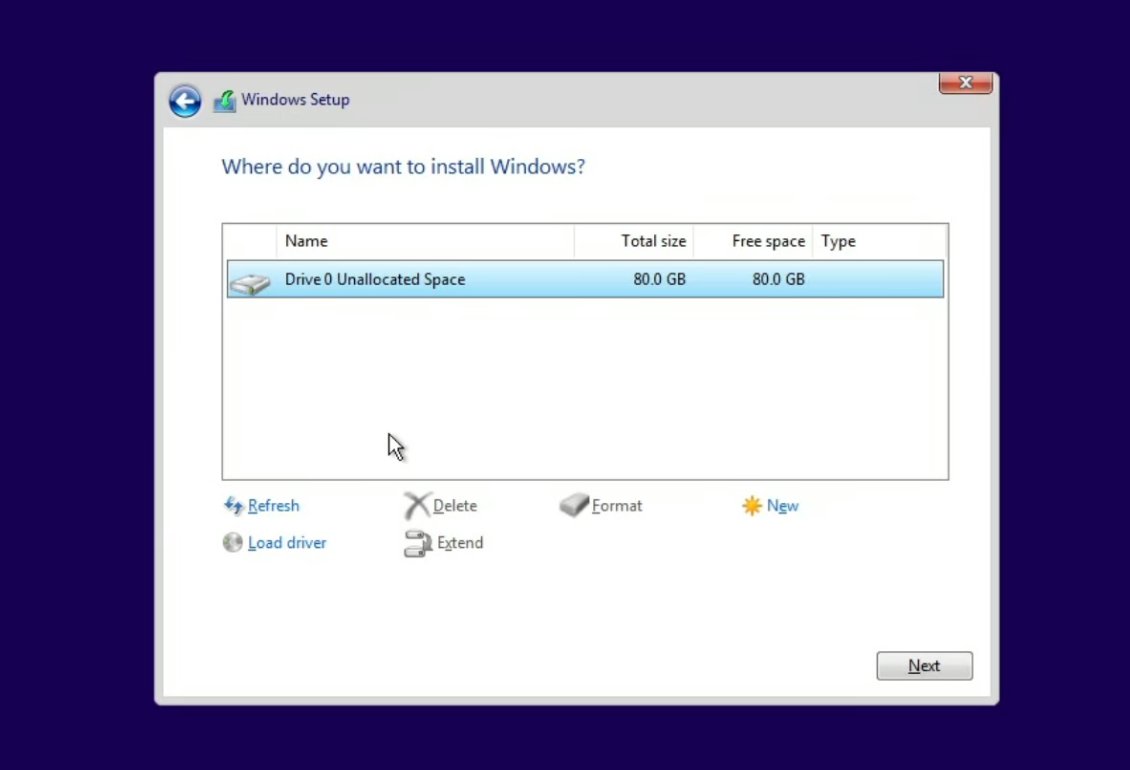Click the New partition star icon
This screenshot has width=1130, height=770.
point(752,506)
